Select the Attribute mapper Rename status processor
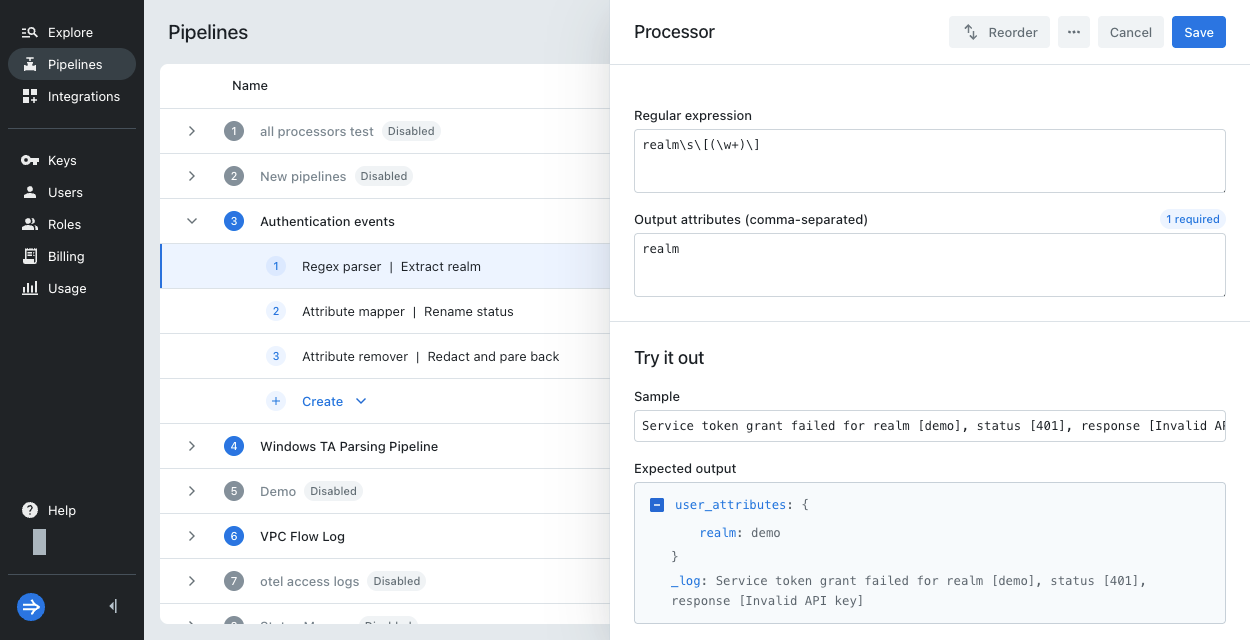Viewport: 1250px width, 640px height. 407,311
